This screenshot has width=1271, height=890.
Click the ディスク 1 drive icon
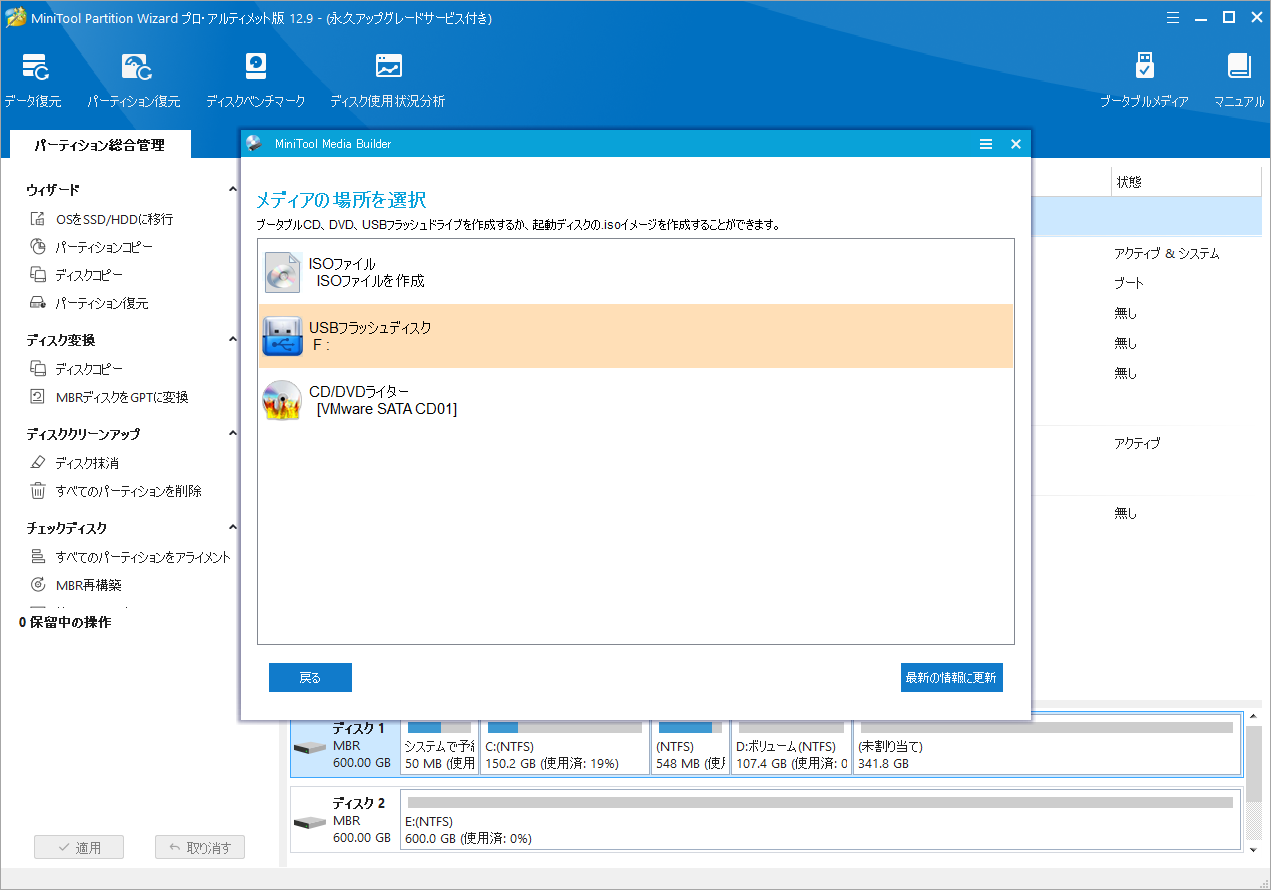pos(310,747)
